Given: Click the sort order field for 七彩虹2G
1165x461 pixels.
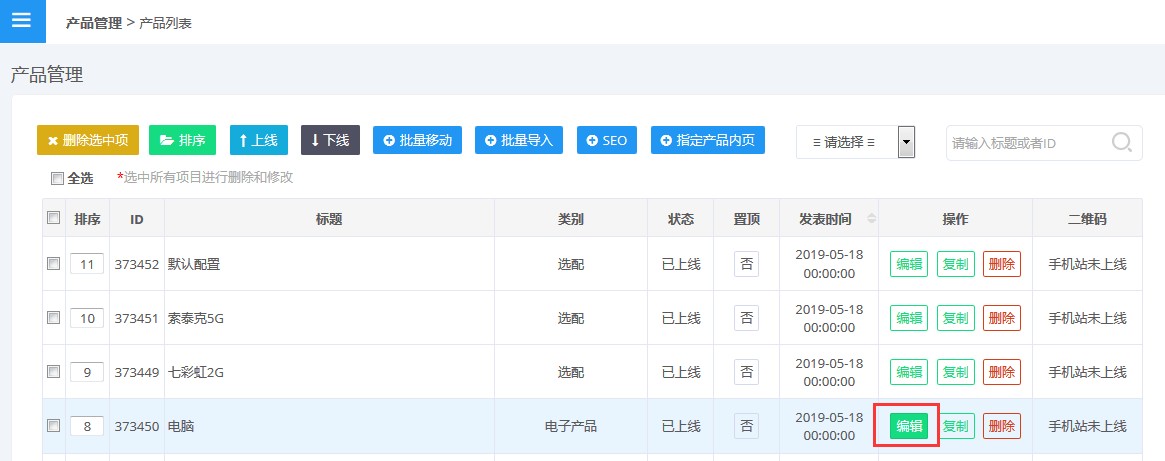Looking at the screenshot, I should [x=87, y=372].
